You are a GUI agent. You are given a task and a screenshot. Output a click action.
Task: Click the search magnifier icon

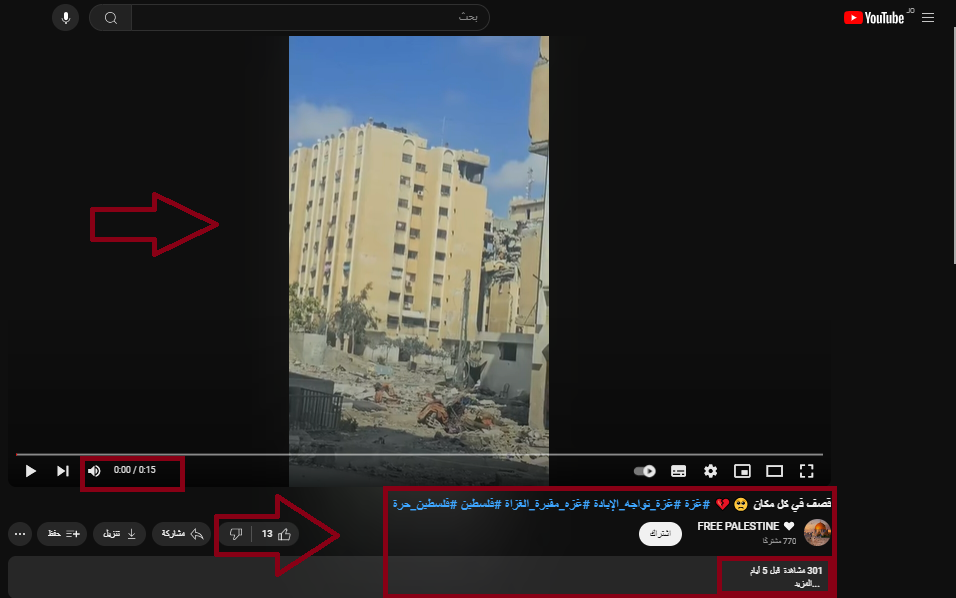[x=111, y=18]
